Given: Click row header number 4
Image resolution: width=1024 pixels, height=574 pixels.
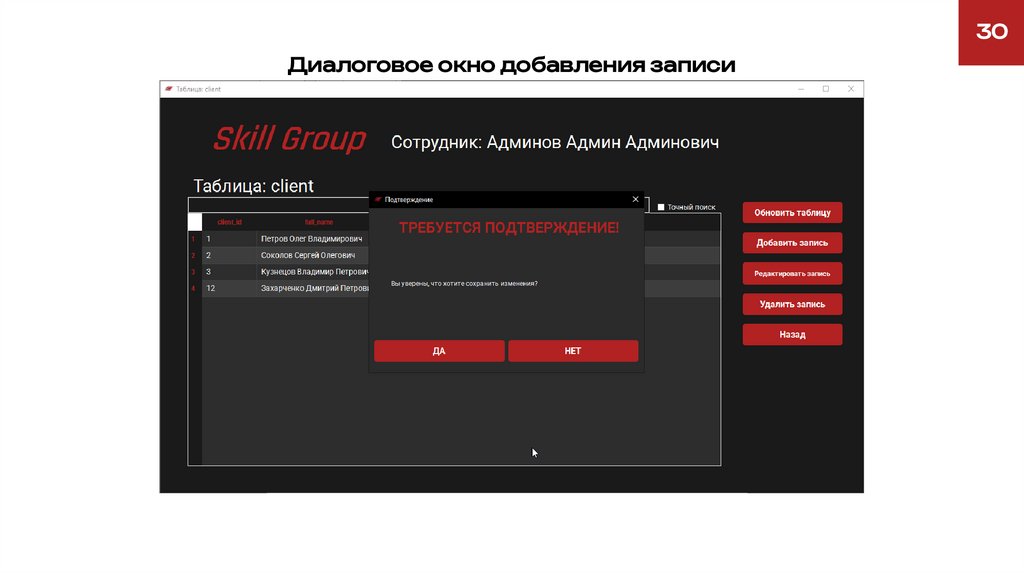Looking at the screenshot, I should point(193,288).
